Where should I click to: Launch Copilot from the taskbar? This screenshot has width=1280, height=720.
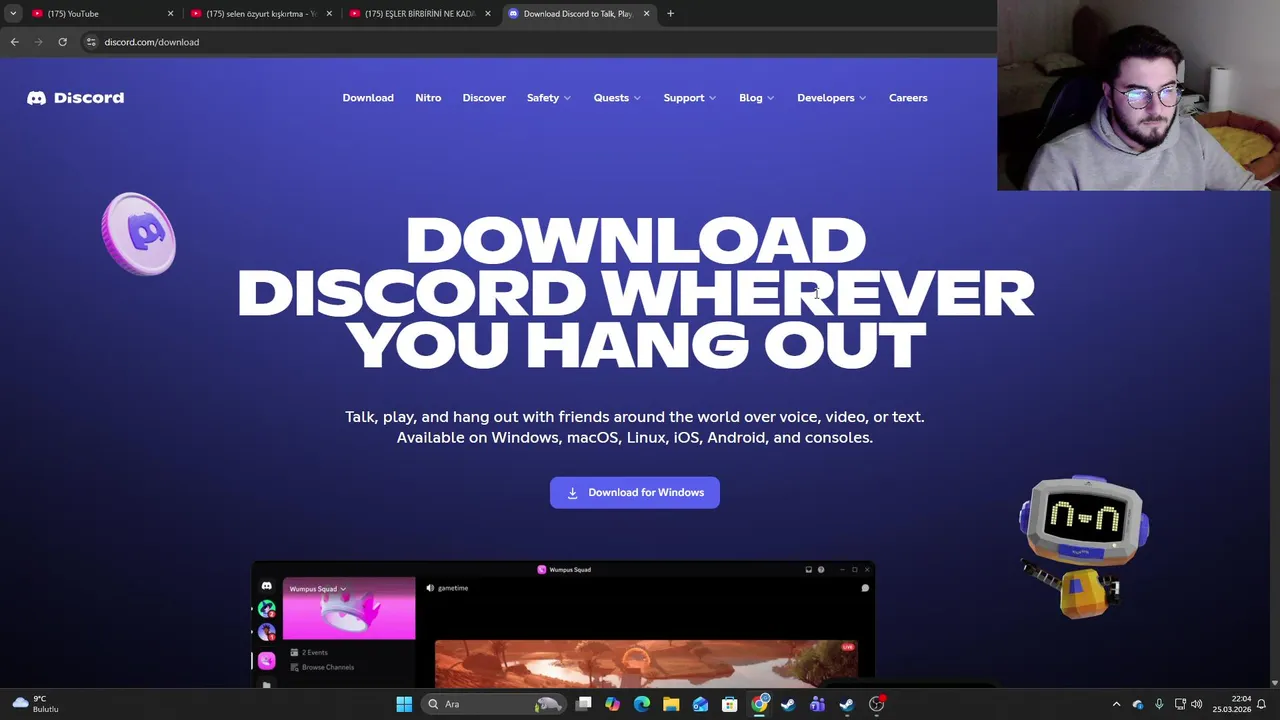tap(613, 704)
